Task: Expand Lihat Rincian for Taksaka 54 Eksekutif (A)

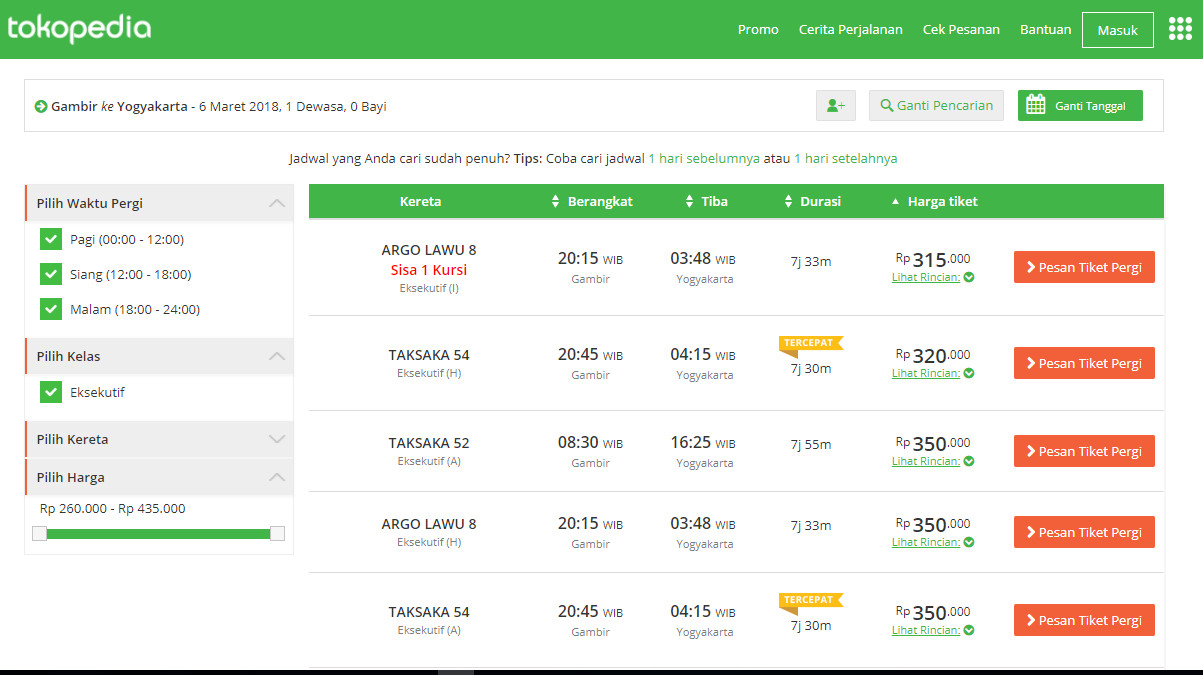Action: point(933,630)
